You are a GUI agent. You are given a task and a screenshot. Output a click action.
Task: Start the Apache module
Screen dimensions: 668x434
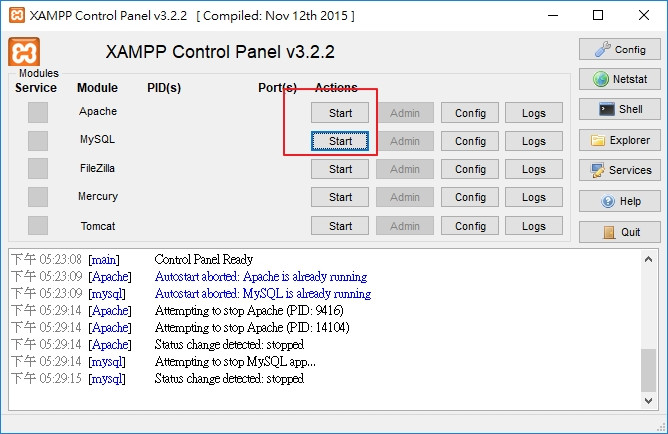(x=340, y=113)
